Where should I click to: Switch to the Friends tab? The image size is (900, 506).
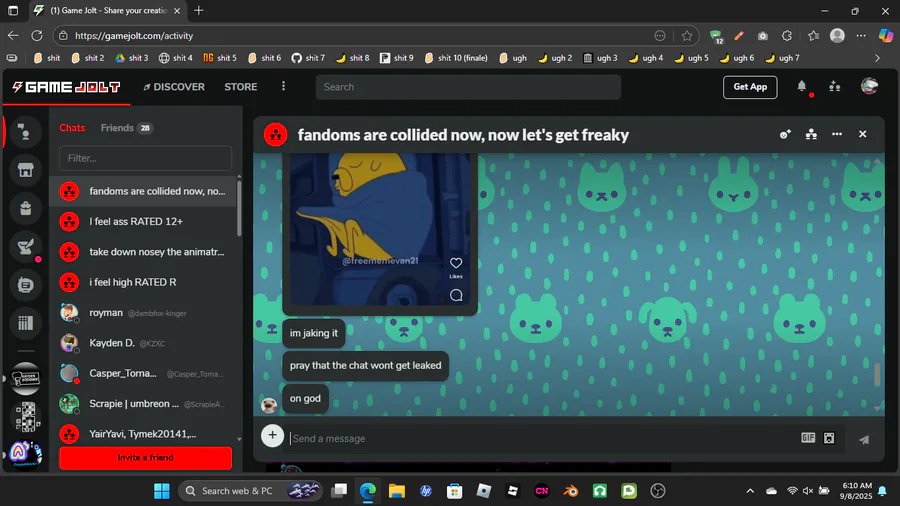(x=127, y=128)
